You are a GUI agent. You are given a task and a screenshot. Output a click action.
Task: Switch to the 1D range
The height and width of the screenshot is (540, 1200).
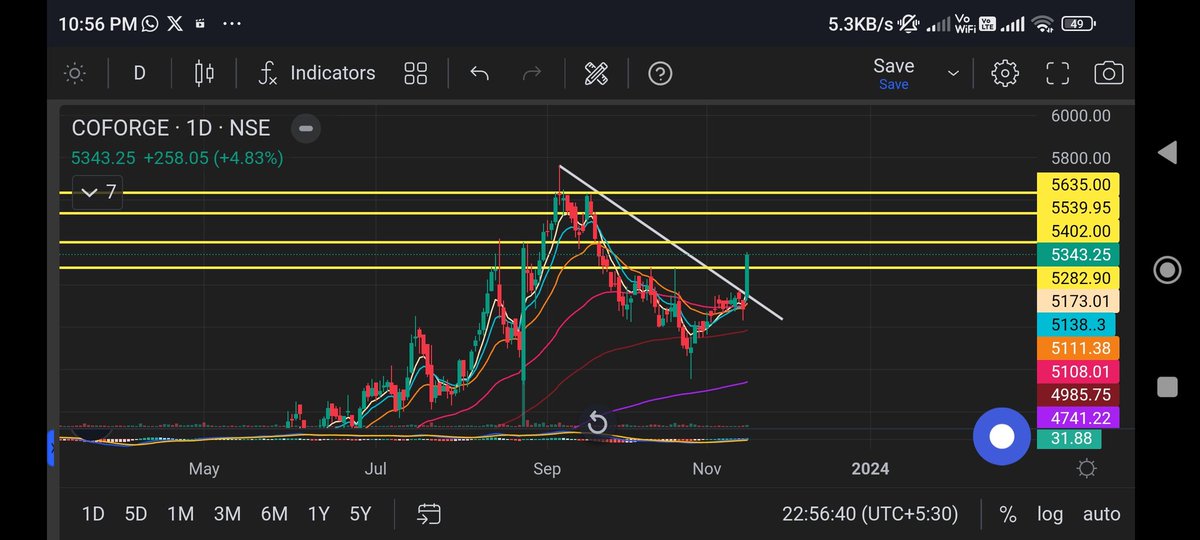click(x=93, y=514)
